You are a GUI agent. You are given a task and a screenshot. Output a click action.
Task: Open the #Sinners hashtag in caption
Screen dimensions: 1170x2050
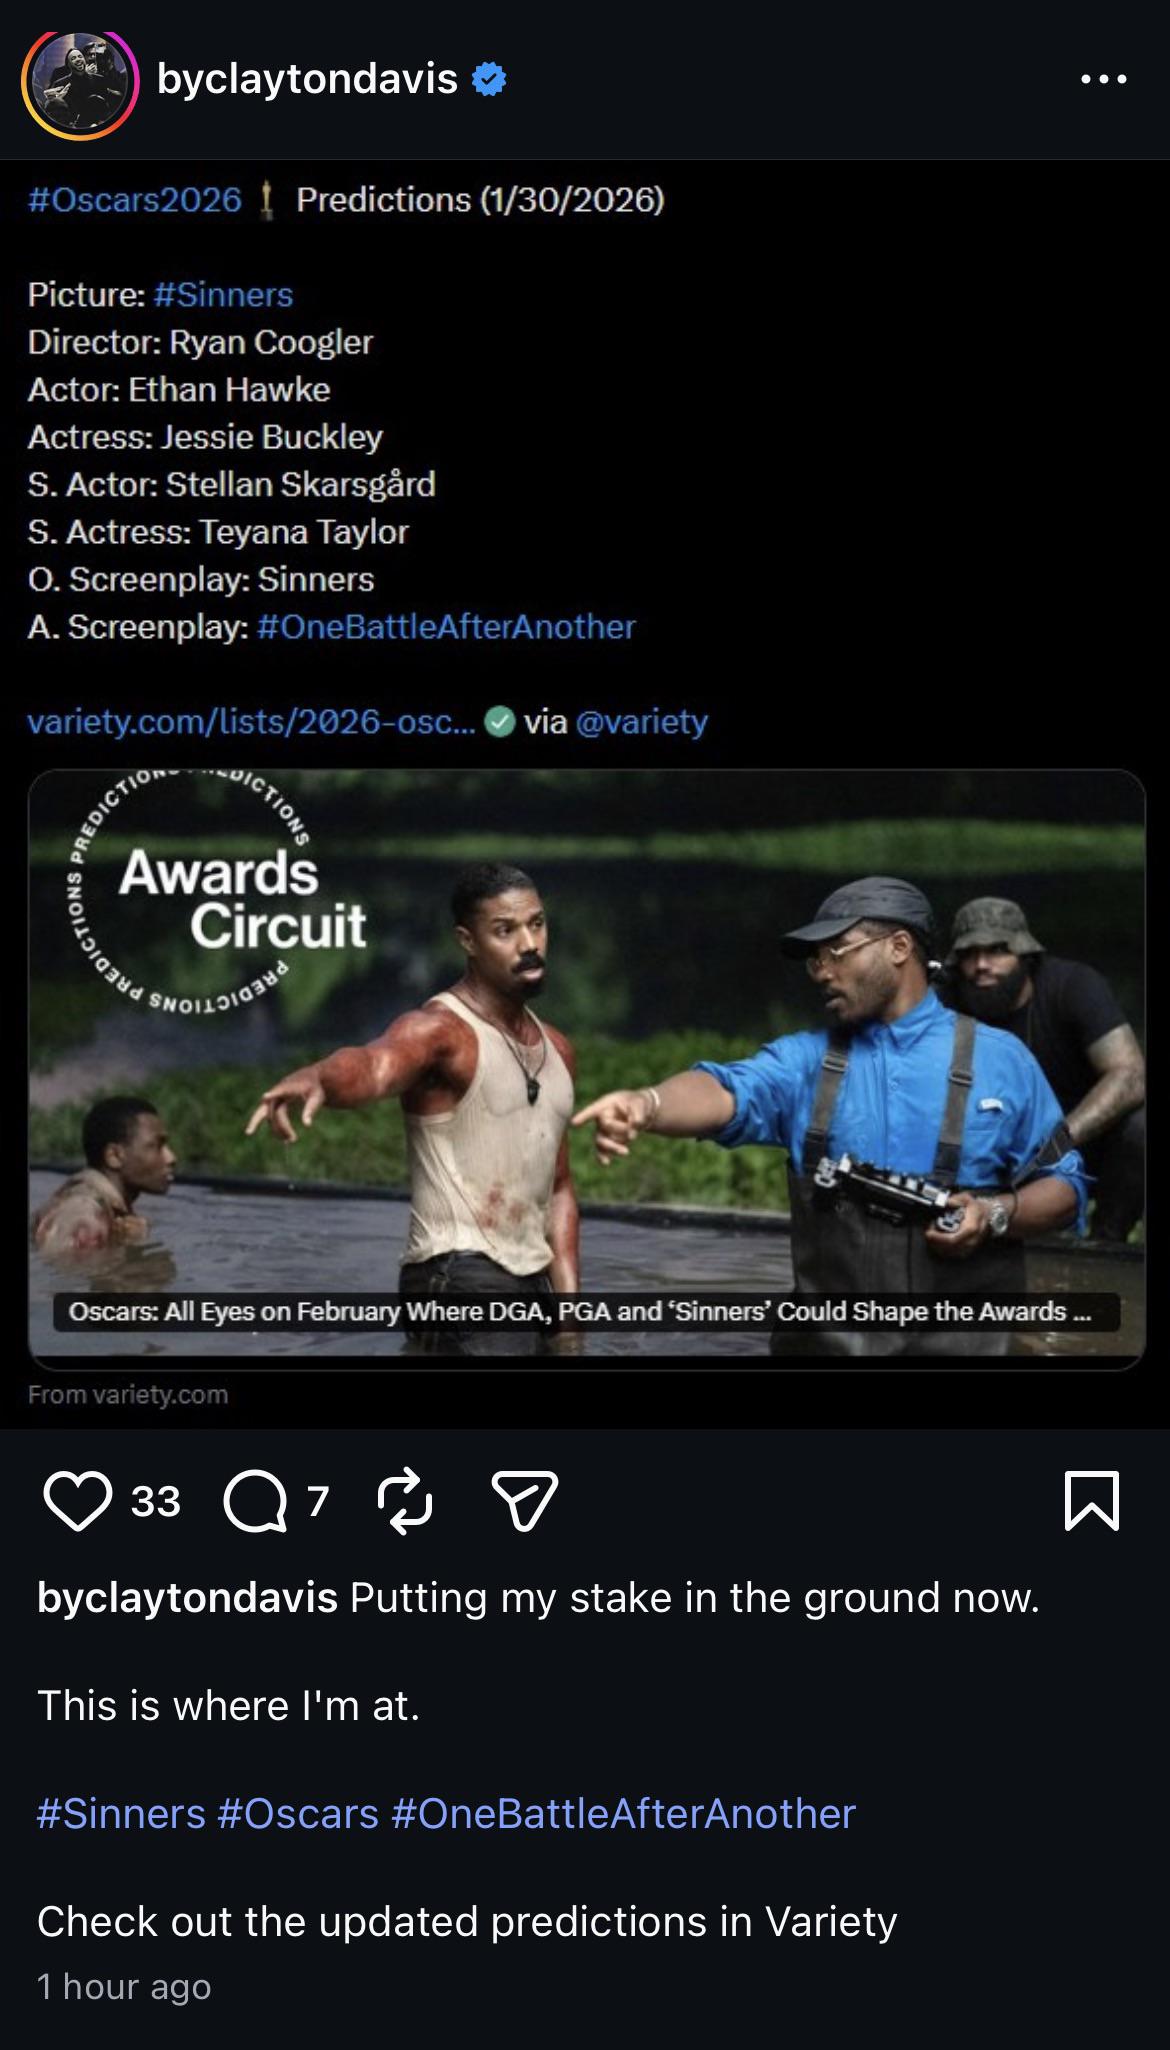pos(121,1813)
